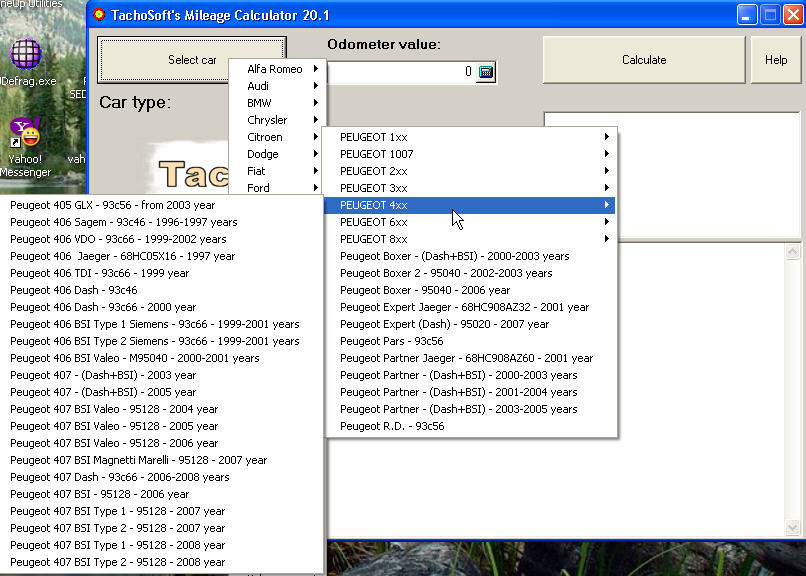Expand the PEUGEOT 8xx submenu
The height and width of the screenshot is (576, 806).
(x=471, y=238)
